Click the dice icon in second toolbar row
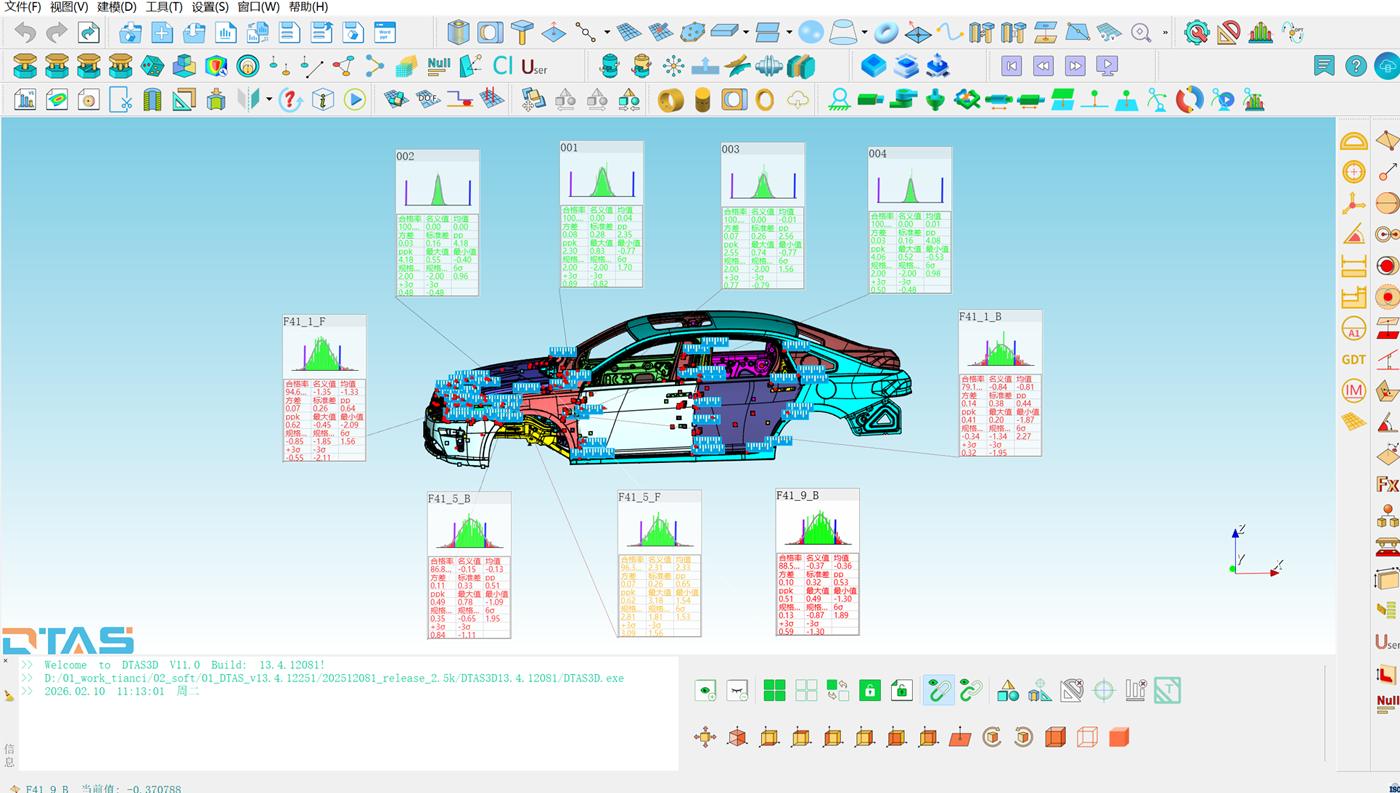Screen dimensions: 1400x793 [152, 67]
